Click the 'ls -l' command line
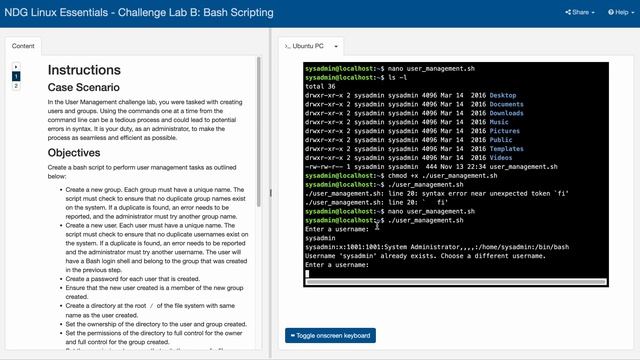The height and width of the screenshot is (360, 640). coord(356,77)
